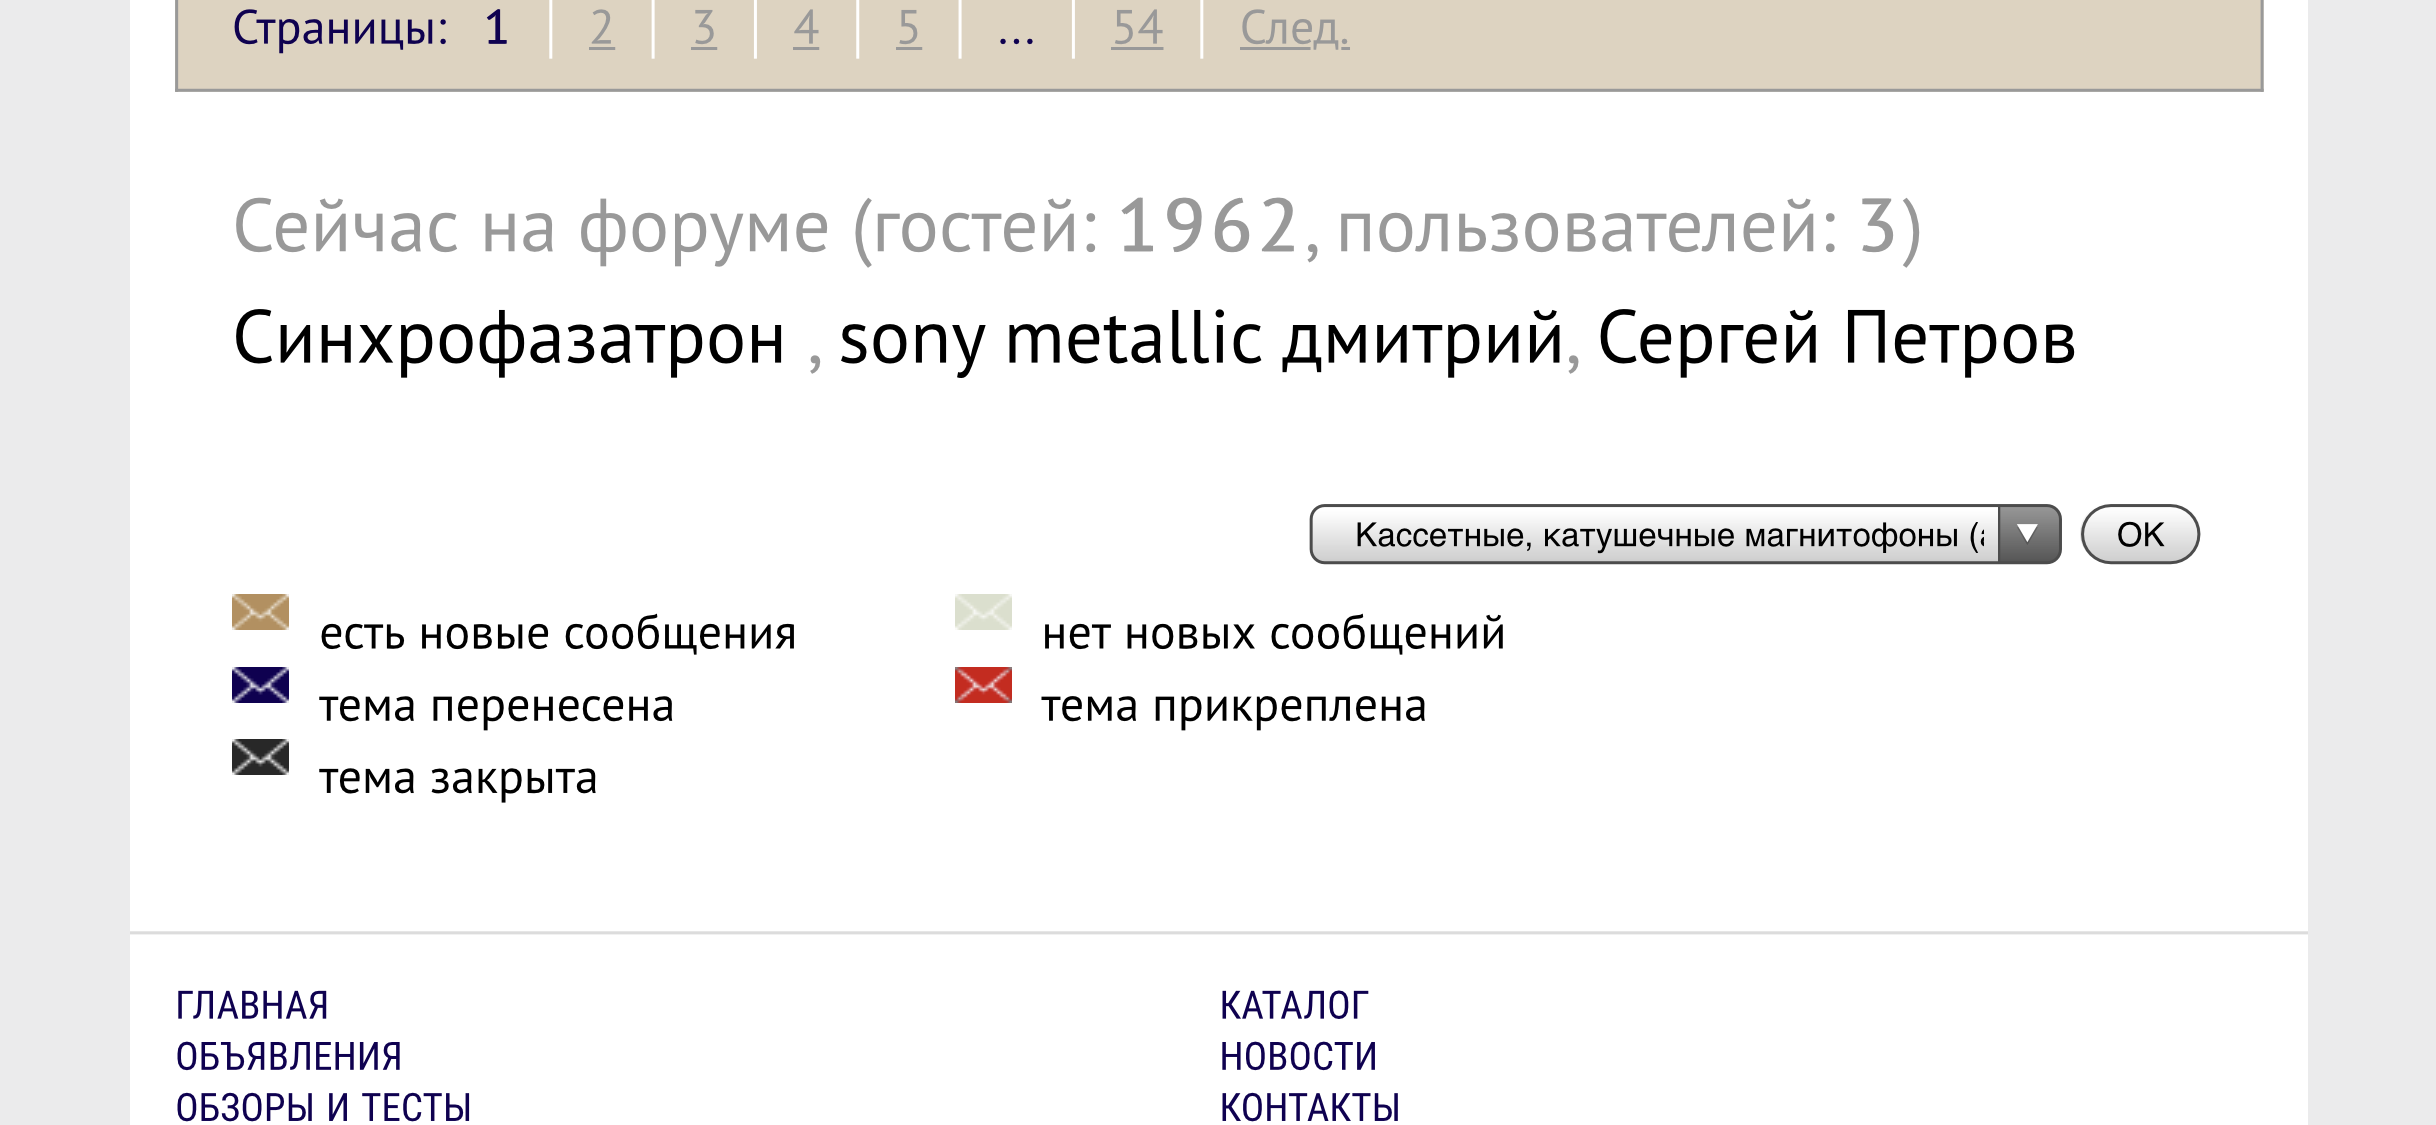Click the black 'topic closed' envelope icon
Screen dimensions: 2436x1125
(x=260, y=757)
